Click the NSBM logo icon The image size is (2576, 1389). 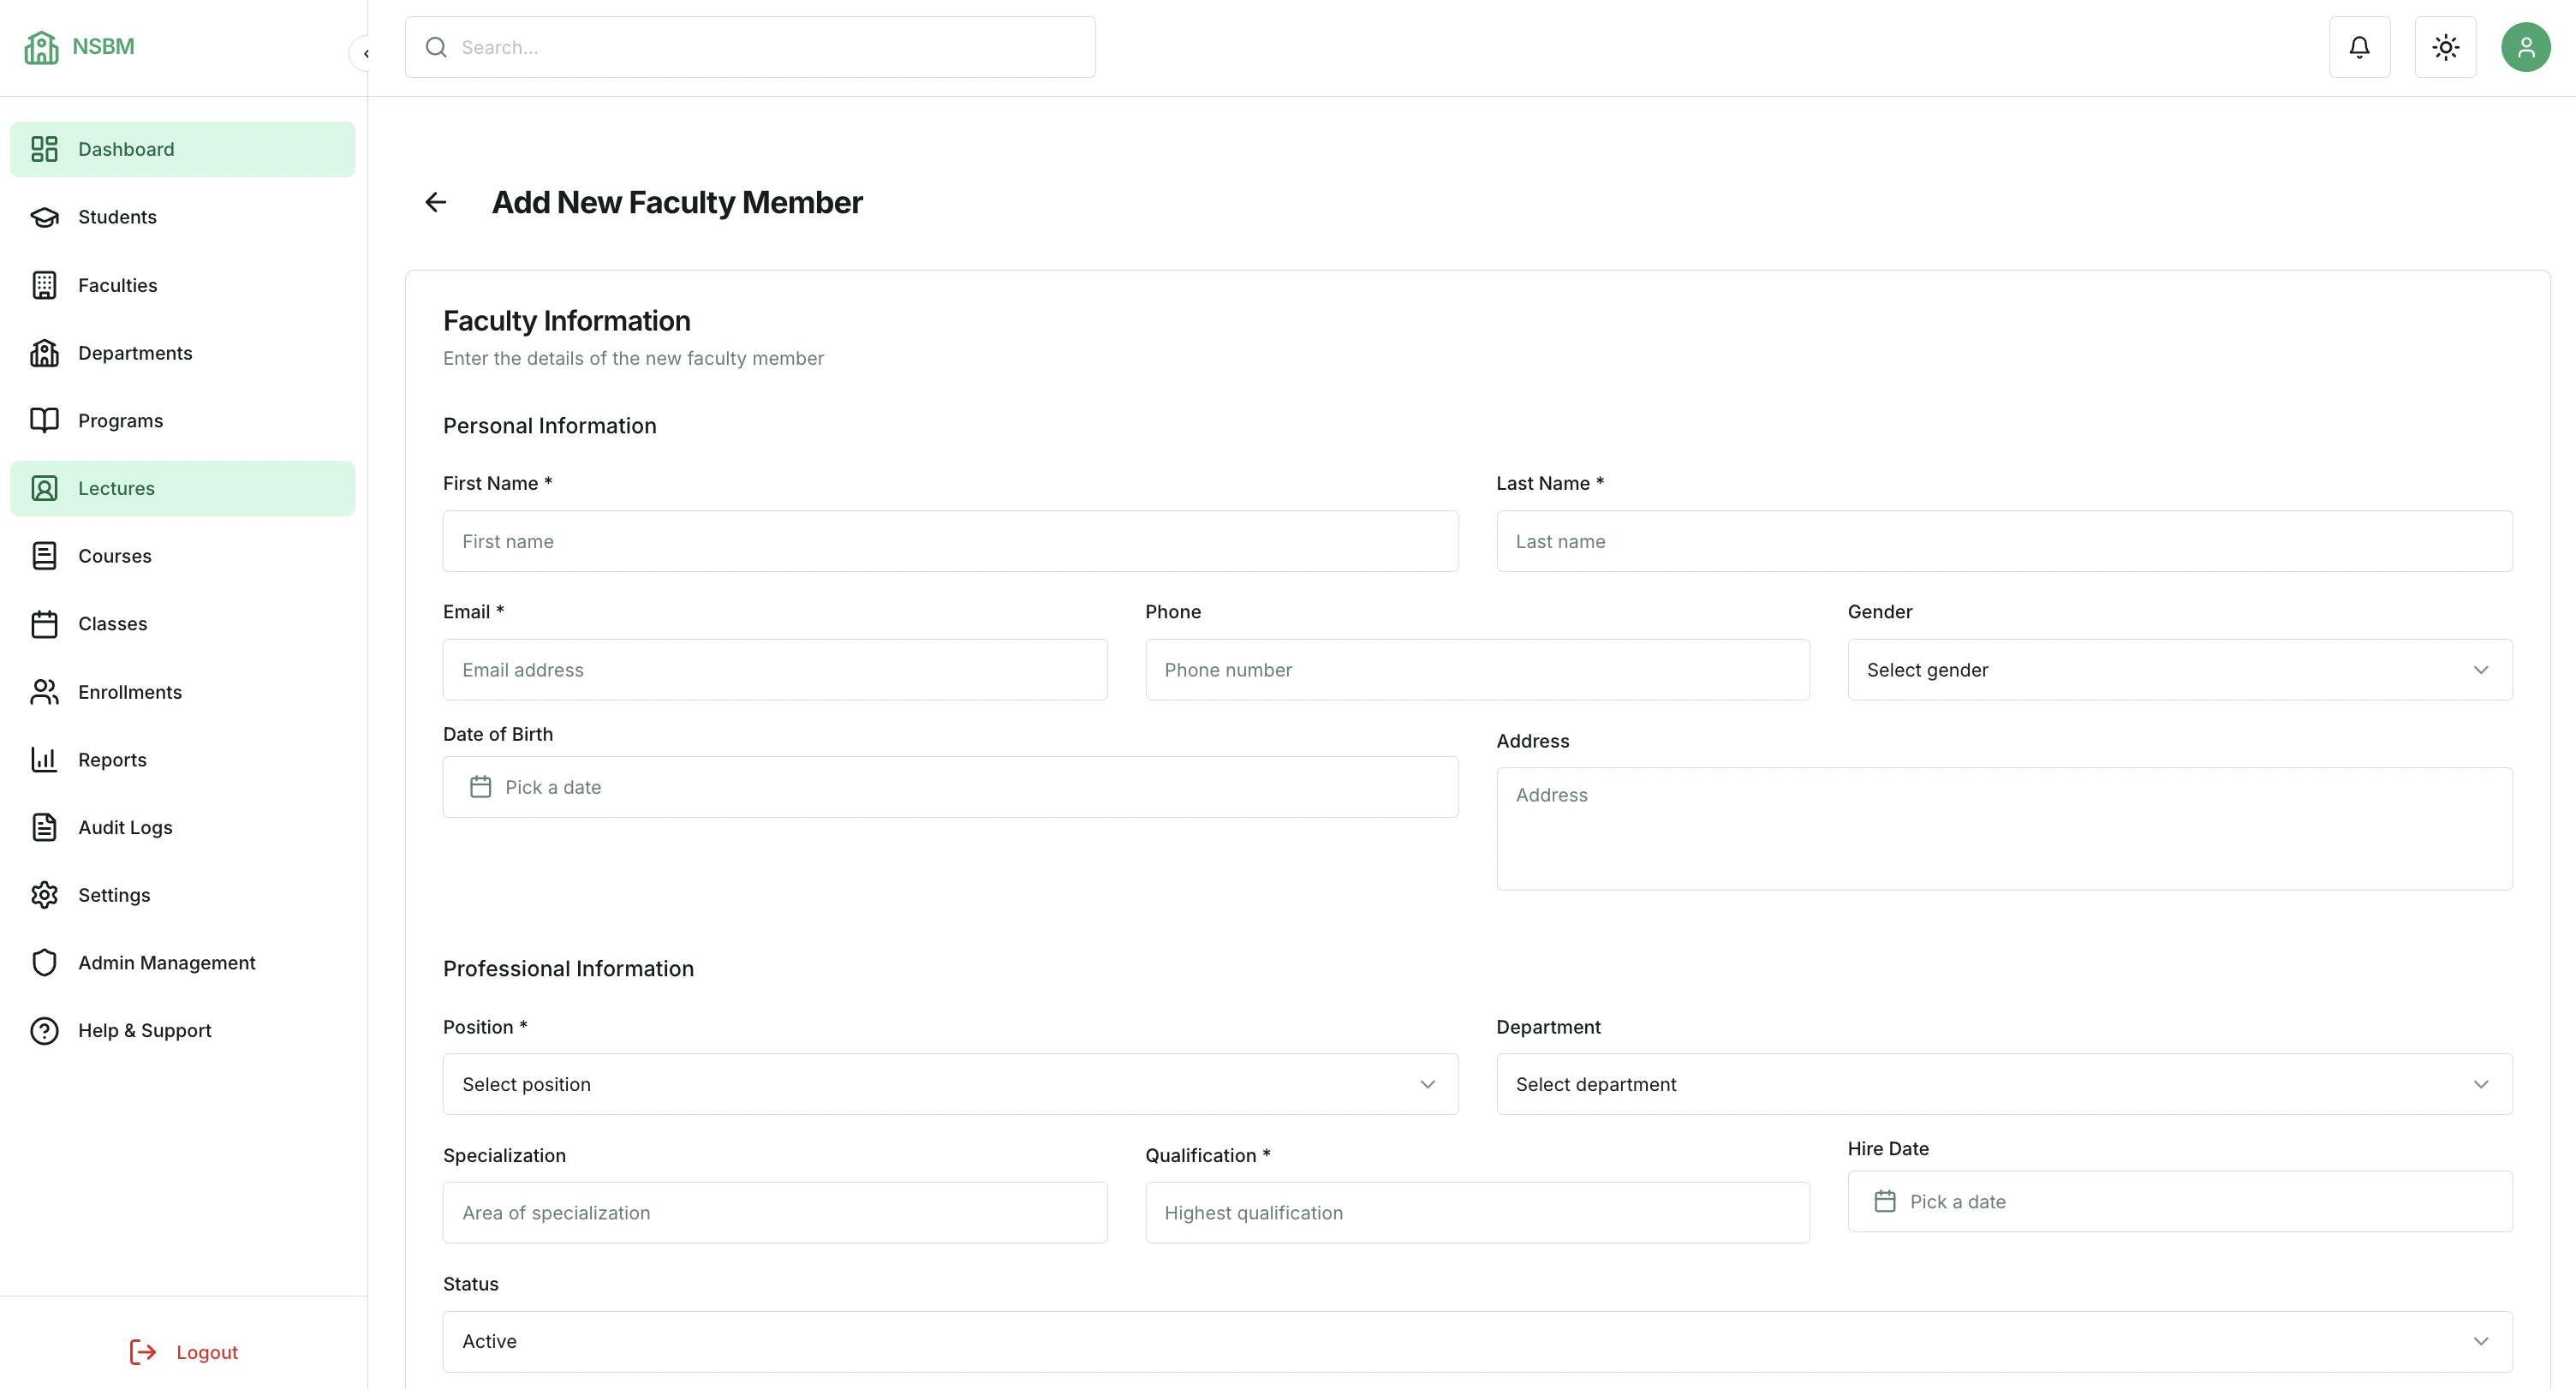[41, 47]
